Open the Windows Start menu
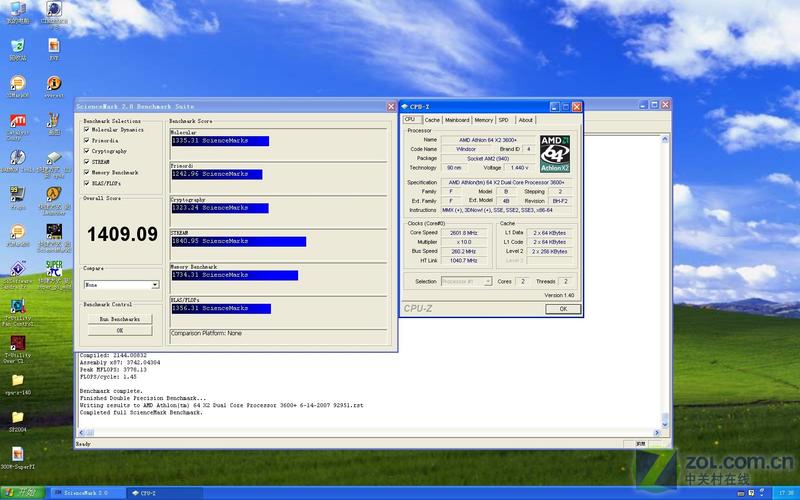The image size is (800, 500). [x=22, y=493]
